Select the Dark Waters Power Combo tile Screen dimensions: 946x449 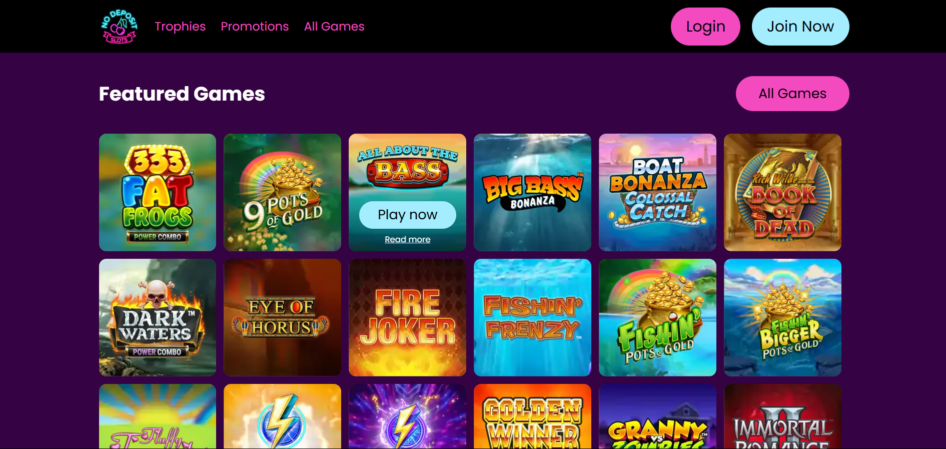pyautogui.click(x=157, y=317)
